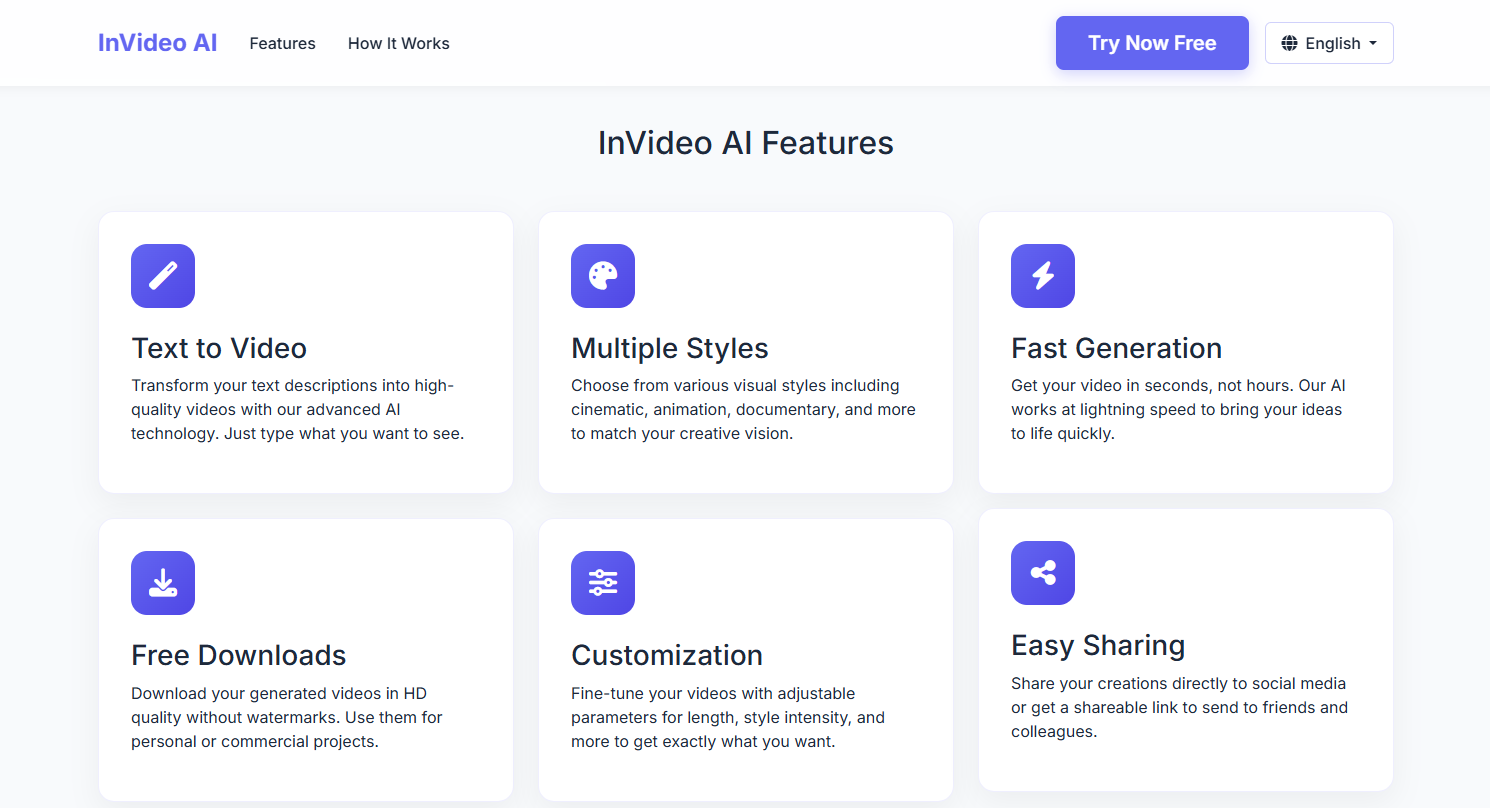
Task: Click the text starting 'Get your video in seconds'
Action: [1179, 410]
